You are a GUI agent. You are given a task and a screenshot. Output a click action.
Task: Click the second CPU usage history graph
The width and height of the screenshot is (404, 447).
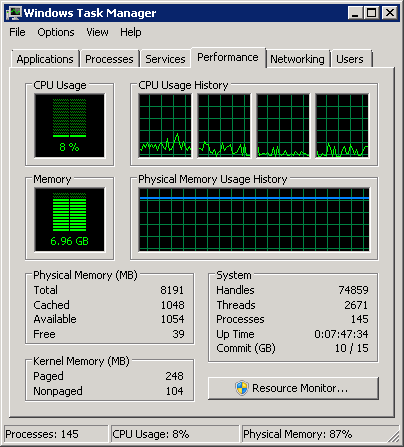click(x=224, y=126)
